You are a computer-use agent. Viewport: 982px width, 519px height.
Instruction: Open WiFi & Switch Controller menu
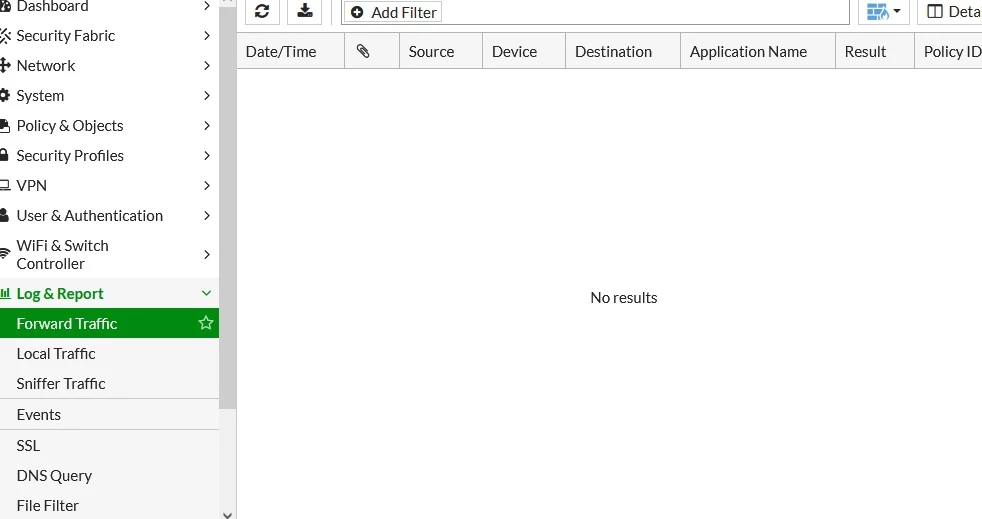(x=110, y=255)
